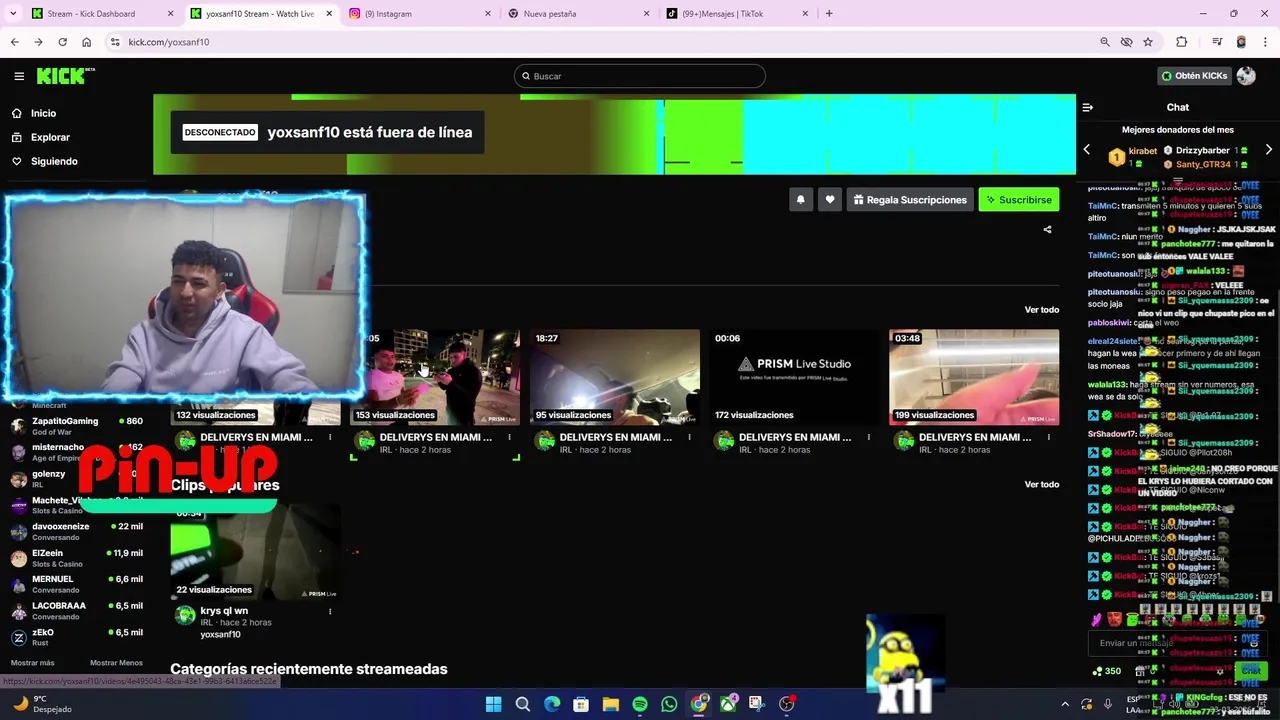1280x720 pixels.
Task: Click Mostrar más in sidebar
Action: (32, 663)
